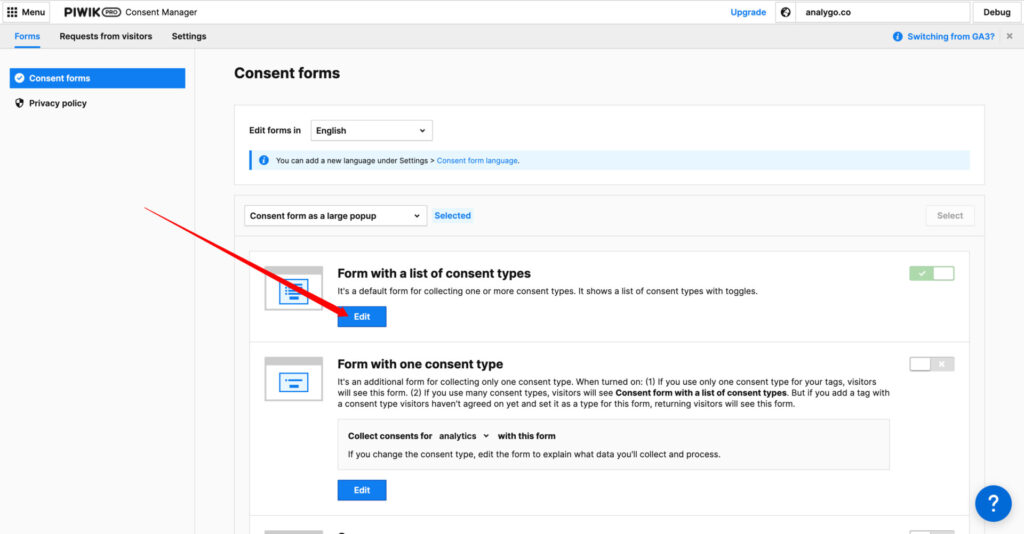1024x534 pixels.
Task: Click 'Form with one consent type' title
Action: 421,364
